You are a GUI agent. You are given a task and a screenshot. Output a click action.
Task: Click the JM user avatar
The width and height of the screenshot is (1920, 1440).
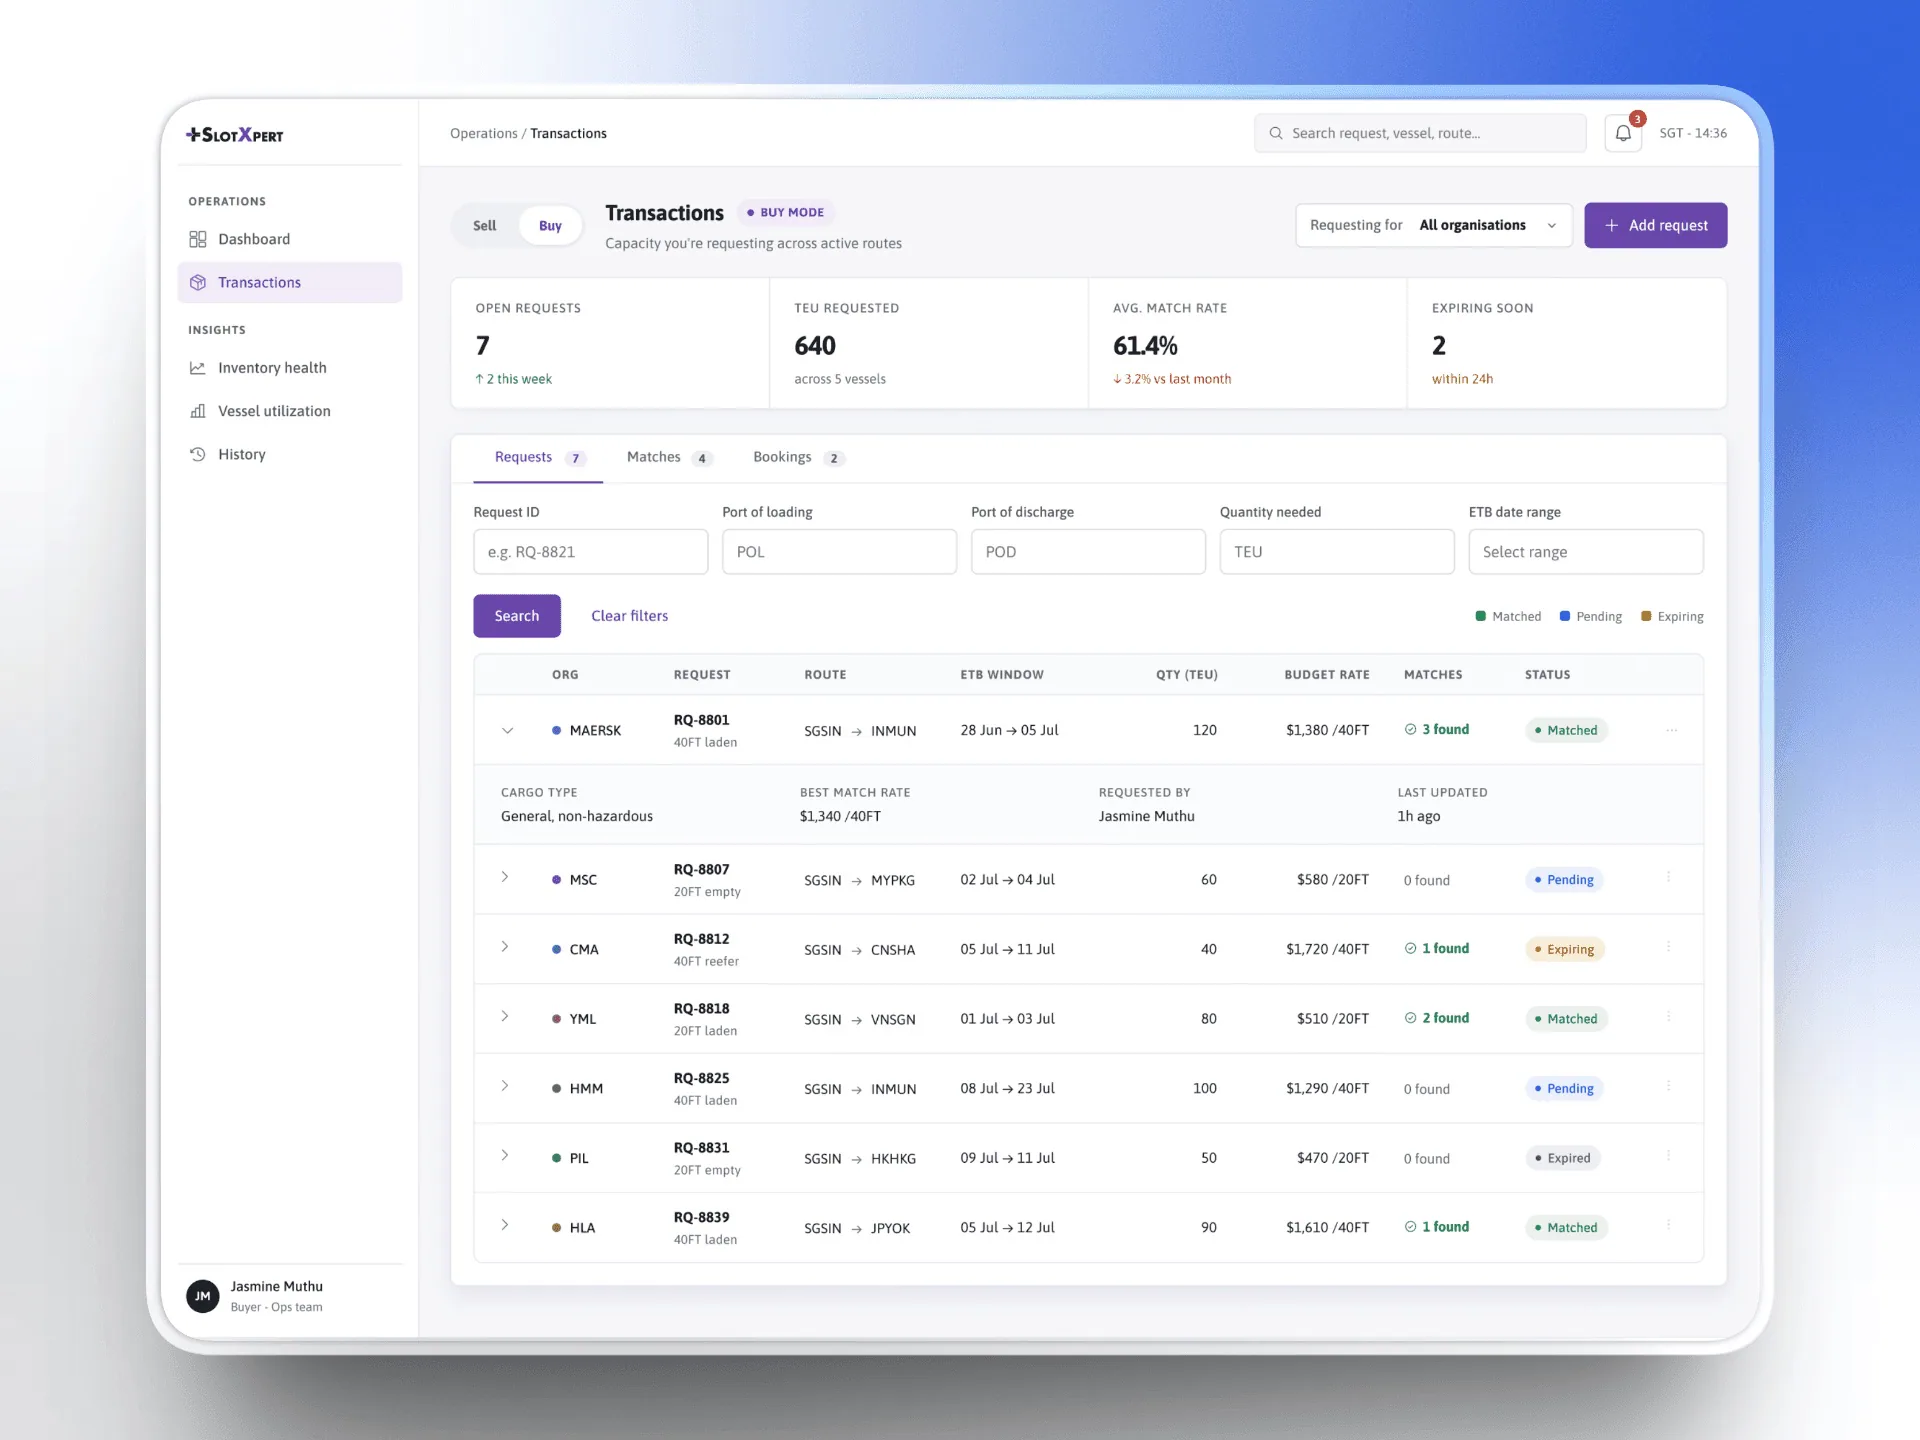pos(203,1296)
